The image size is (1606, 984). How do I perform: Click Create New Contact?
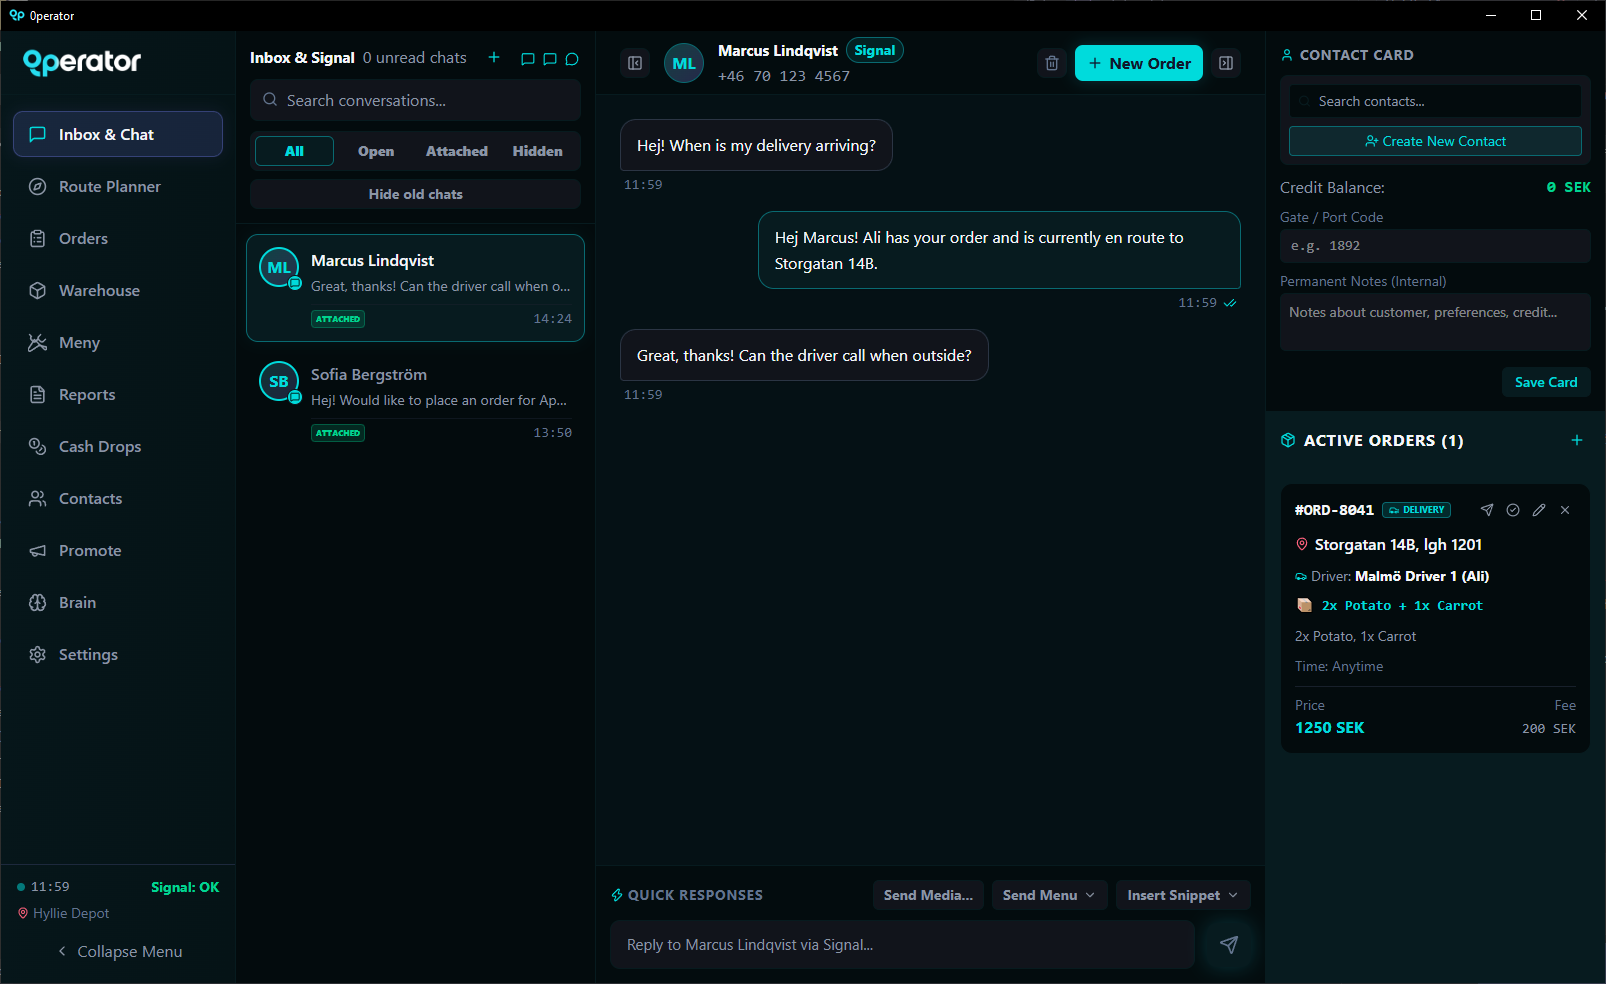tap(1435, 141)
